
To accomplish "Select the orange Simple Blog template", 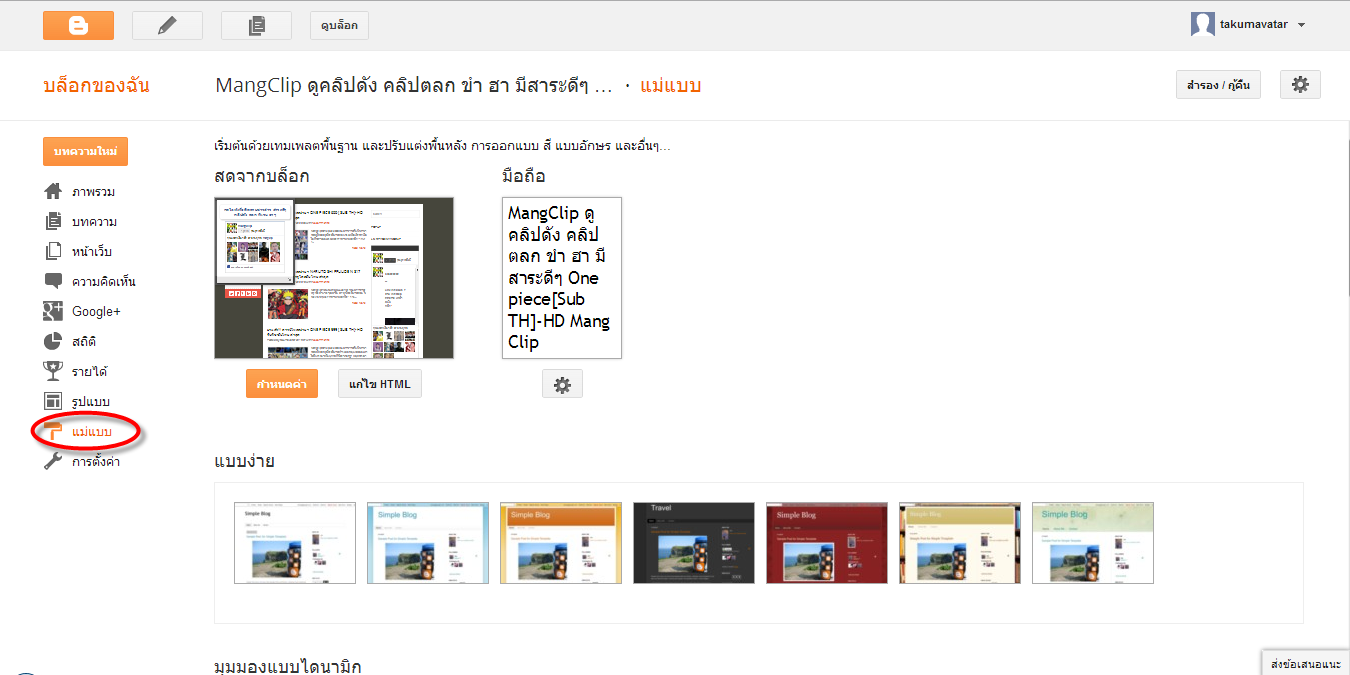I will click(561, 543).
